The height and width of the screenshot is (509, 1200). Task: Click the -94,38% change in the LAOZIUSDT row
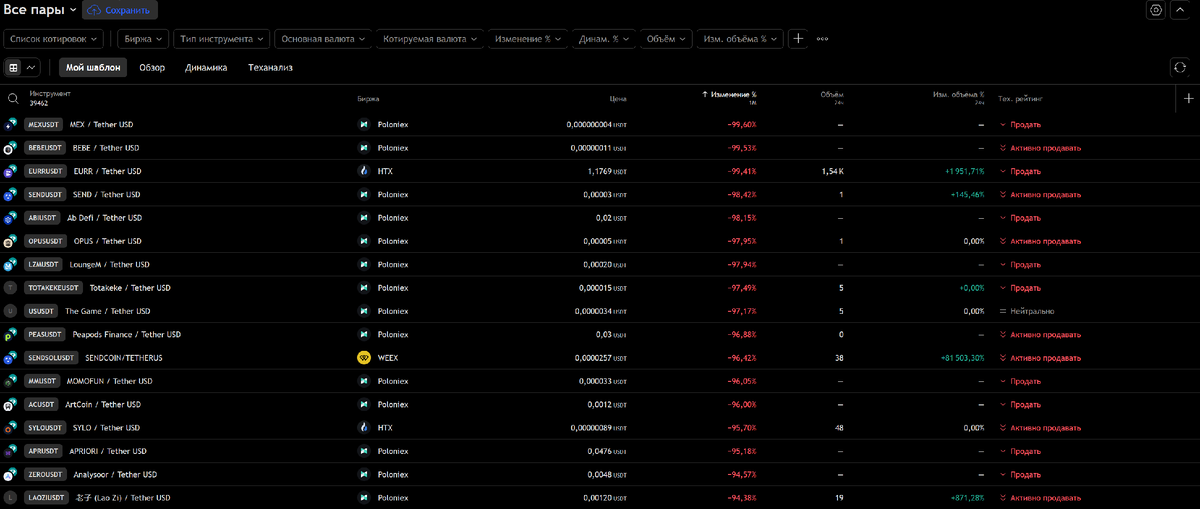(741, 497)
